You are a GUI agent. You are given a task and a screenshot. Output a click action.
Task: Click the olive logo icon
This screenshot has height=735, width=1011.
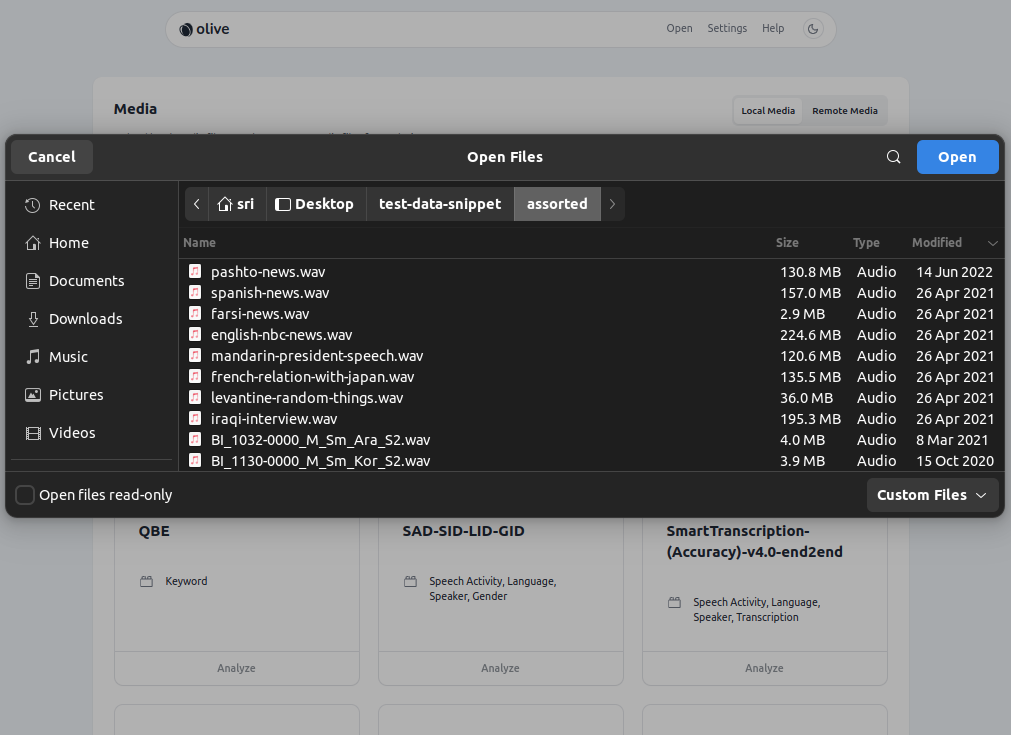click(186, 29)
